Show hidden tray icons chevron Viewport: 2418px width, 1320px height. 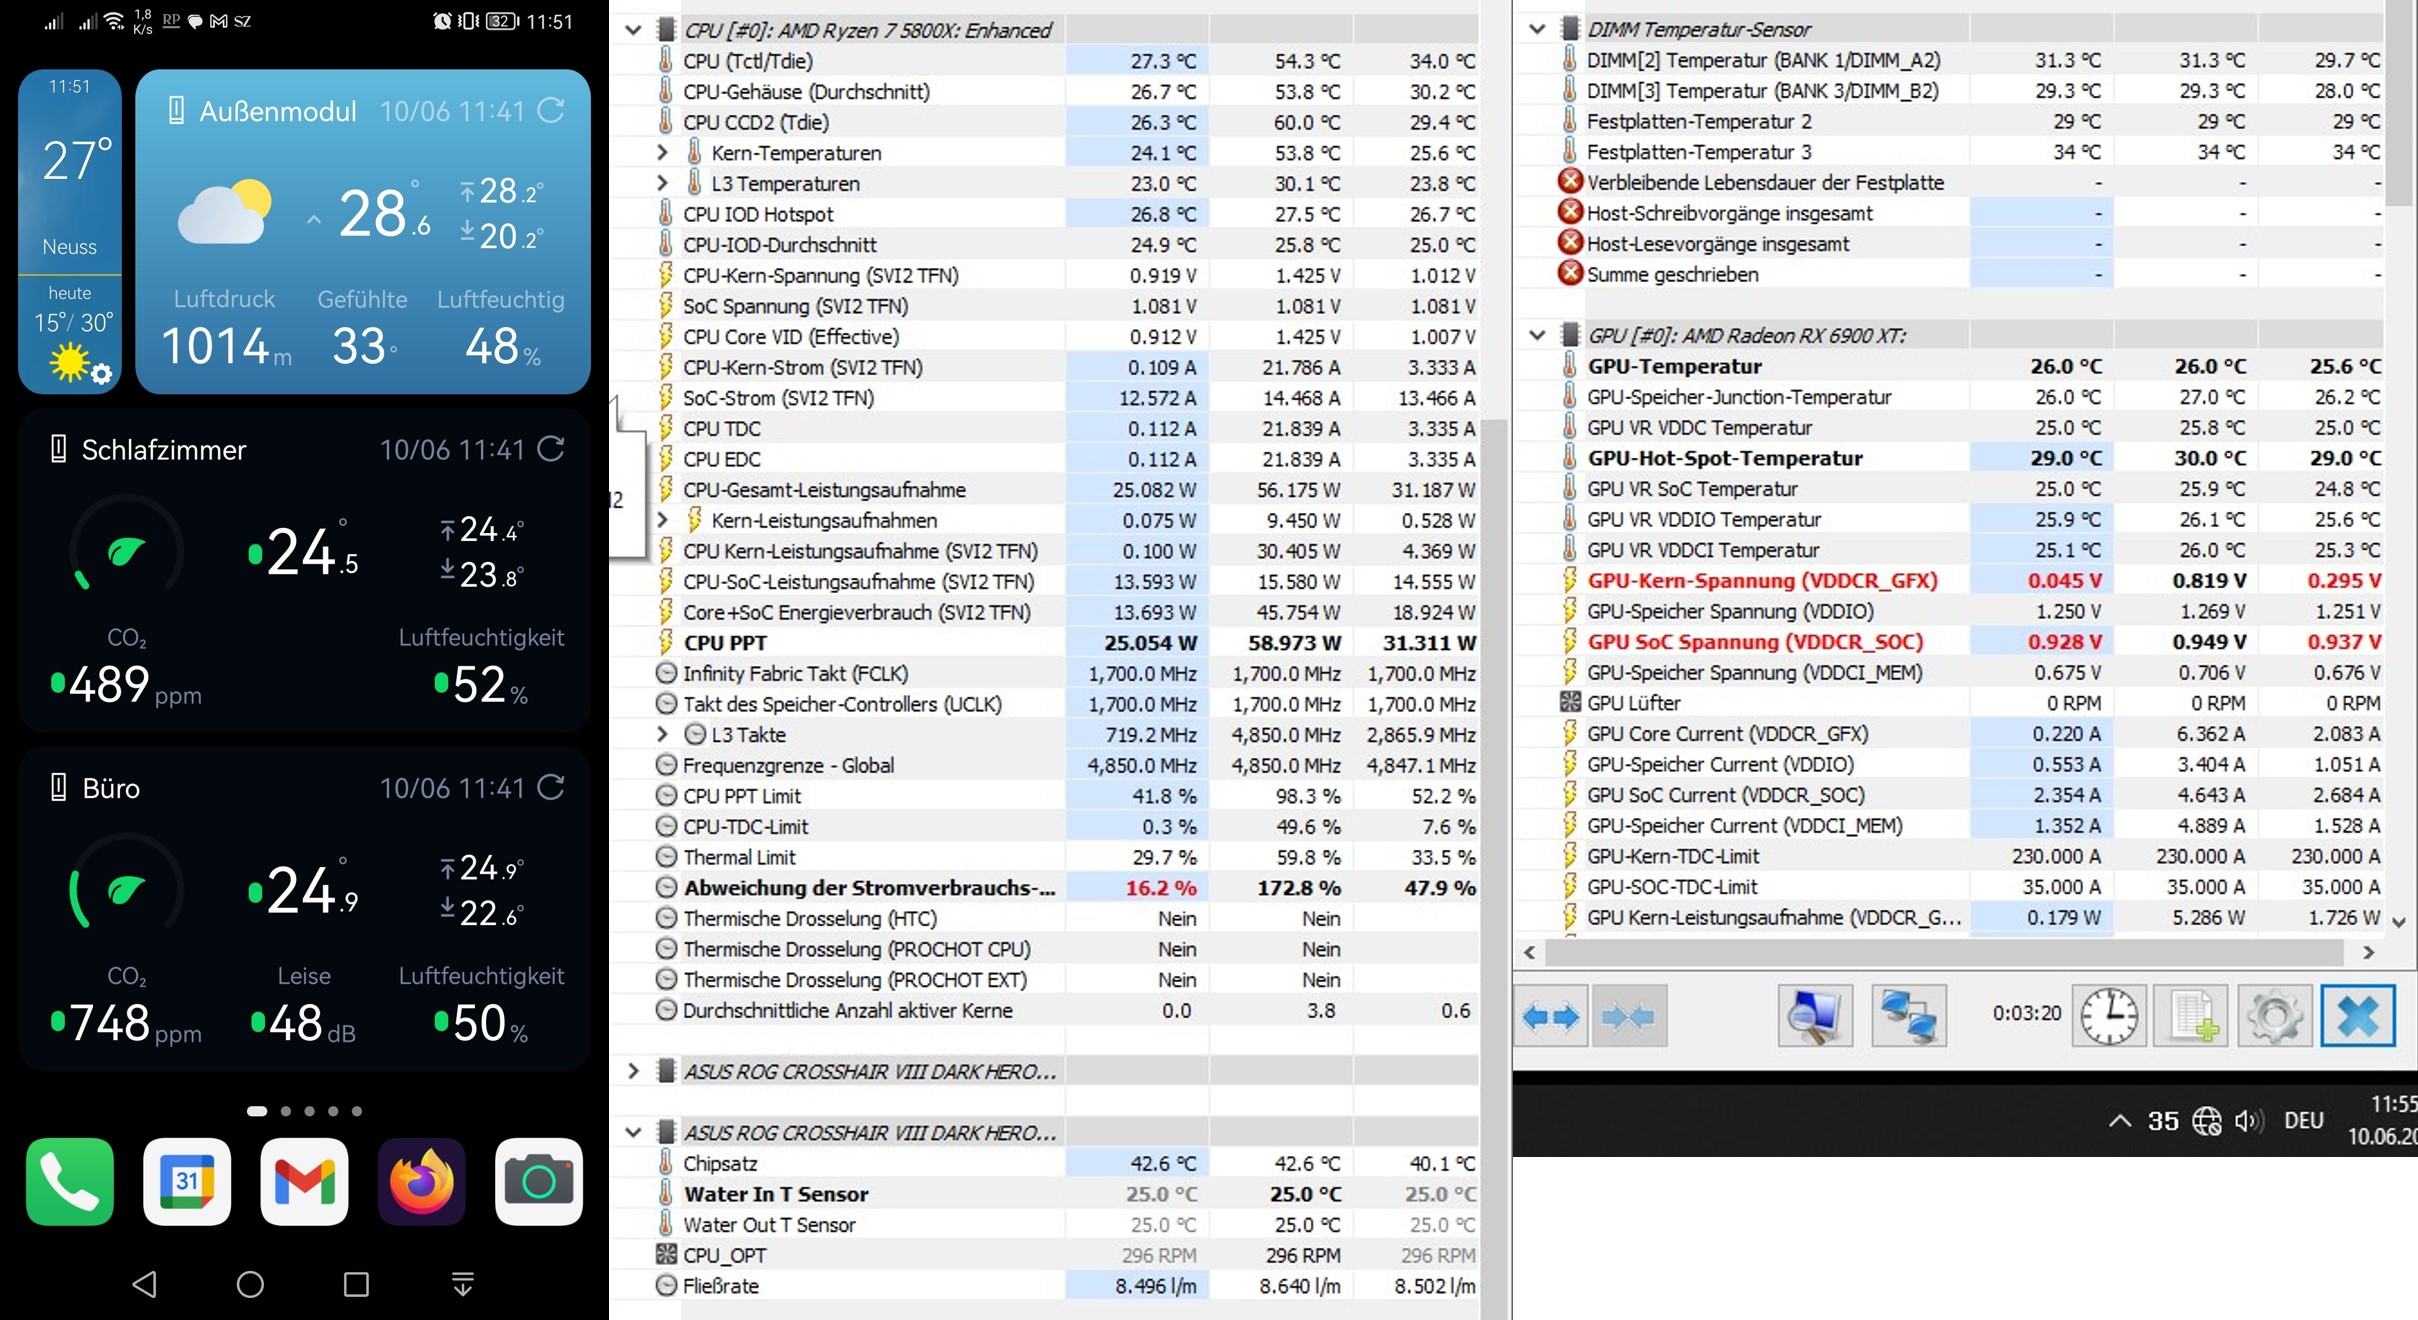click(2119, 1121)
